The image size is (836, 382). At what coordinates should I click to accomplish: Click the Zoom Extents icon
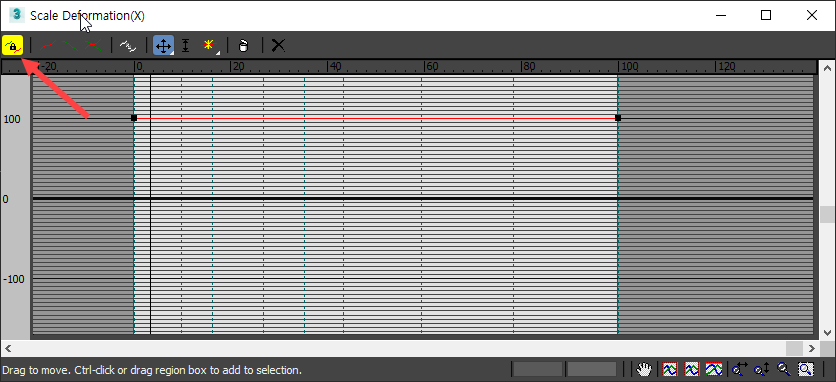670,369
